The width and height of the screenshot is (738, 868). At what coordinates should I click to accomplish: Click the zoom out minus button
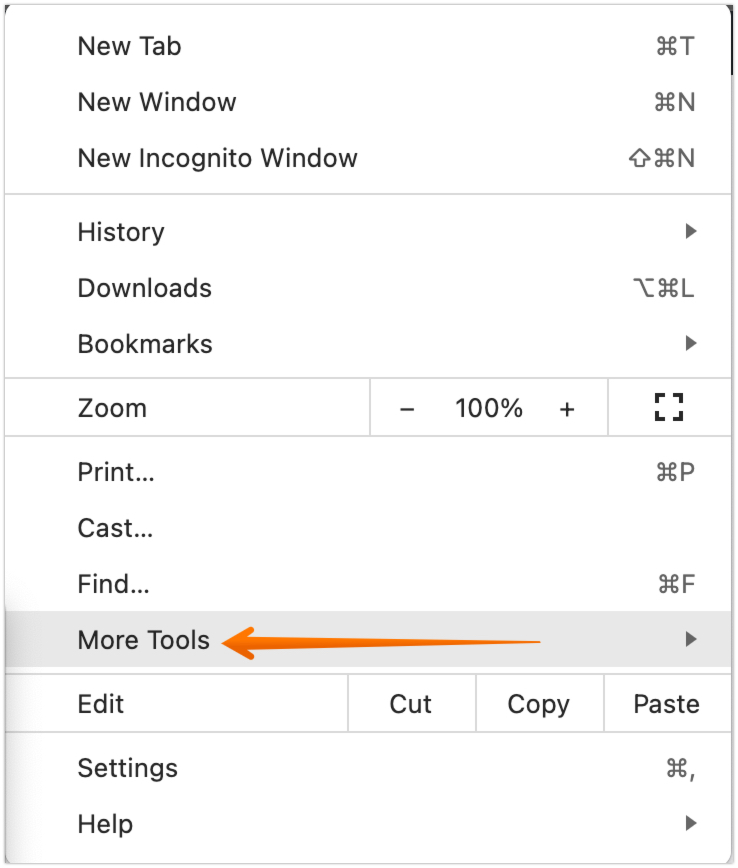click(407, 408)
